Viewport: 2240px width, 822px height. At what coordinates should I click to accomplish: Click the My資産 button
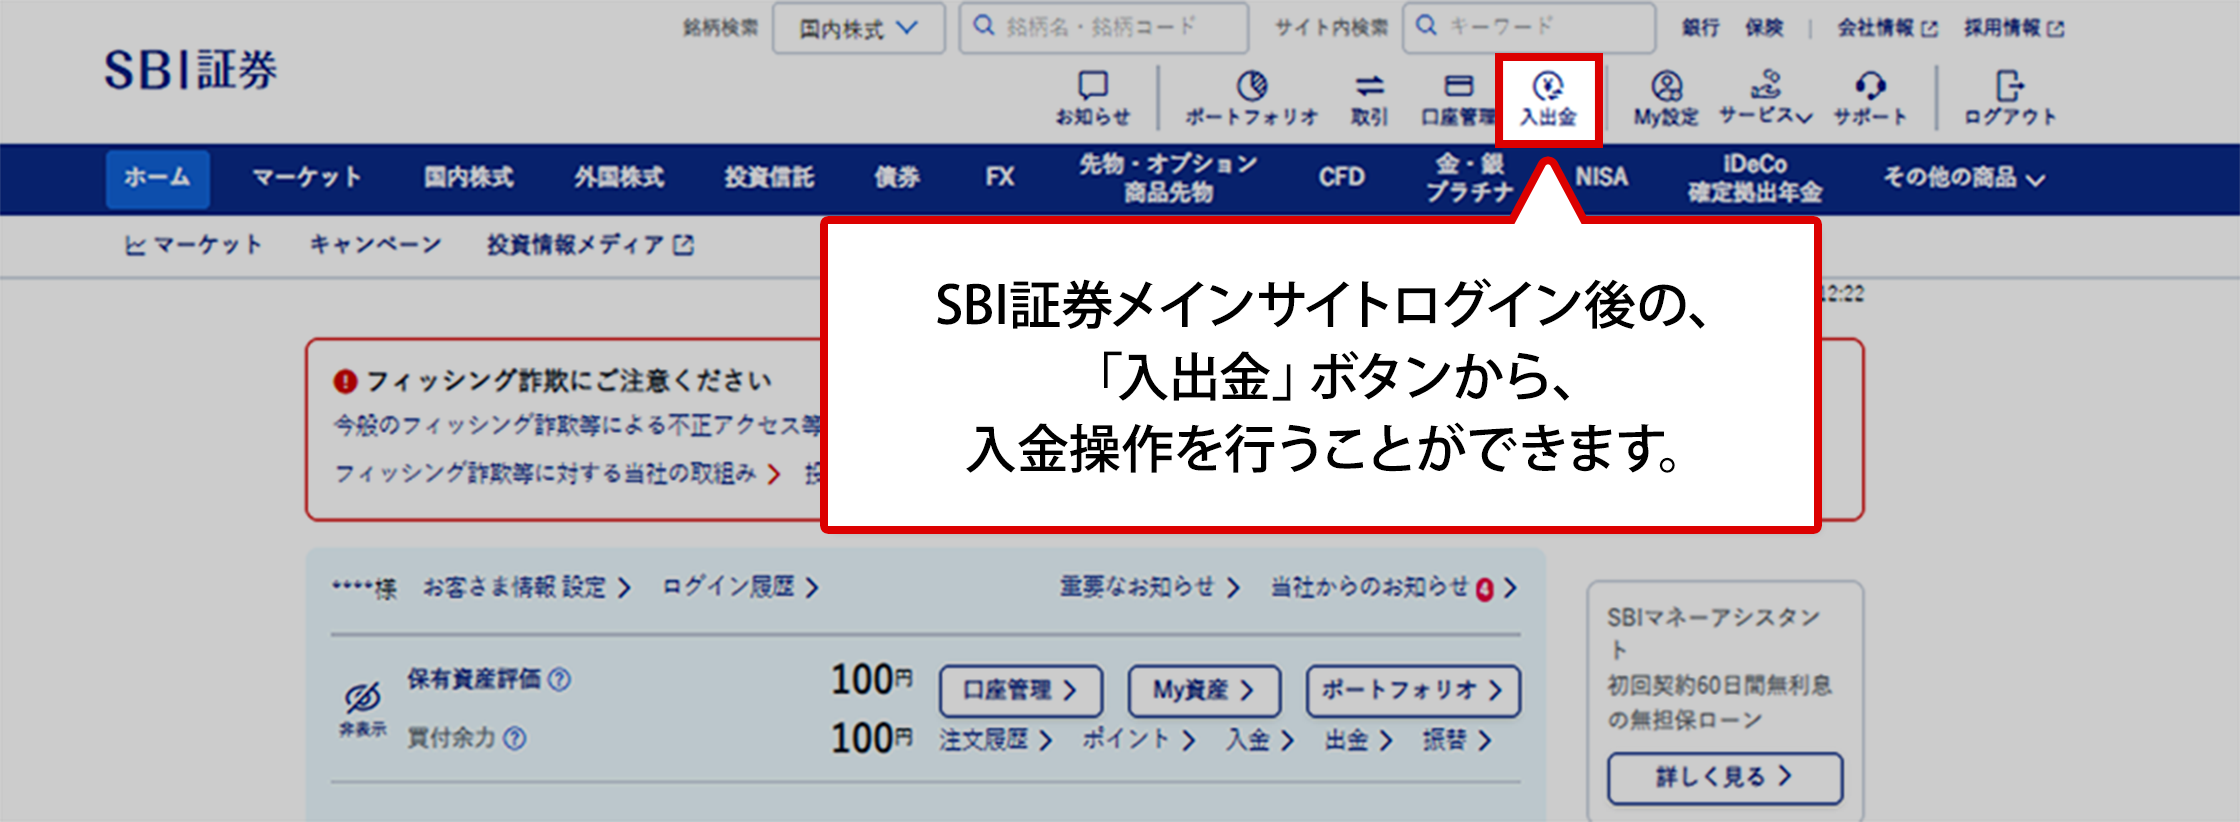coord(1204,691)
